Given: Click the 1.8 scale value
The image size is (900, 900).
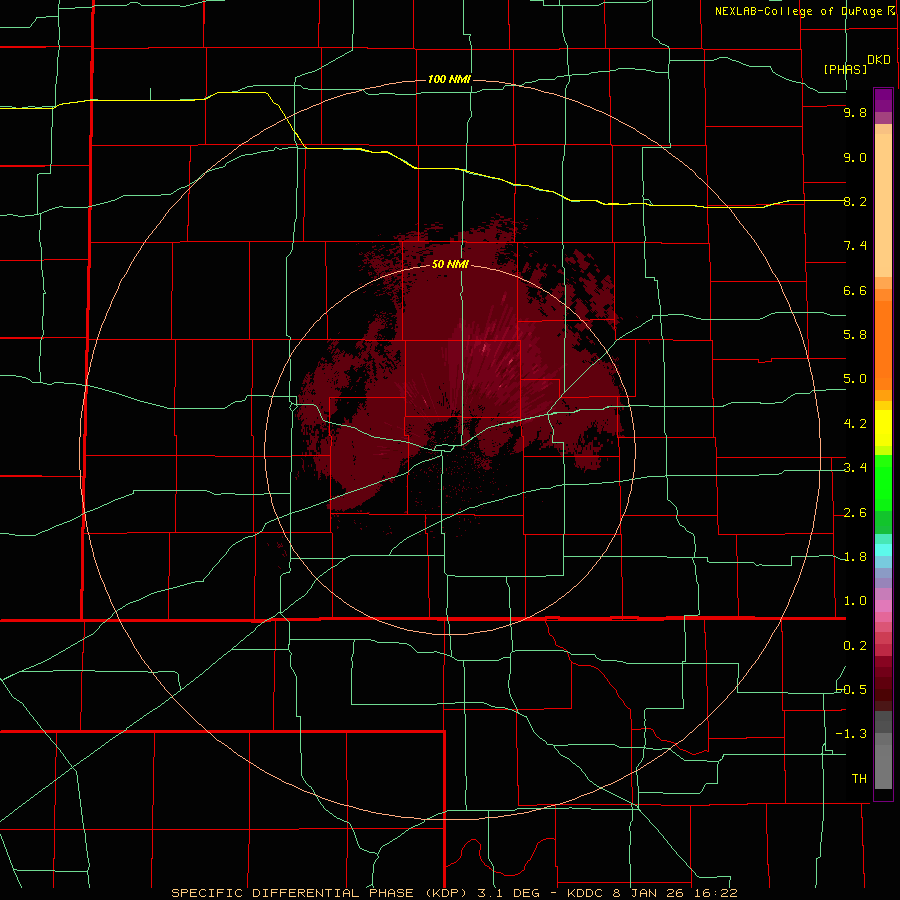Looking at the screenshot, I should (x=855, y=557).
